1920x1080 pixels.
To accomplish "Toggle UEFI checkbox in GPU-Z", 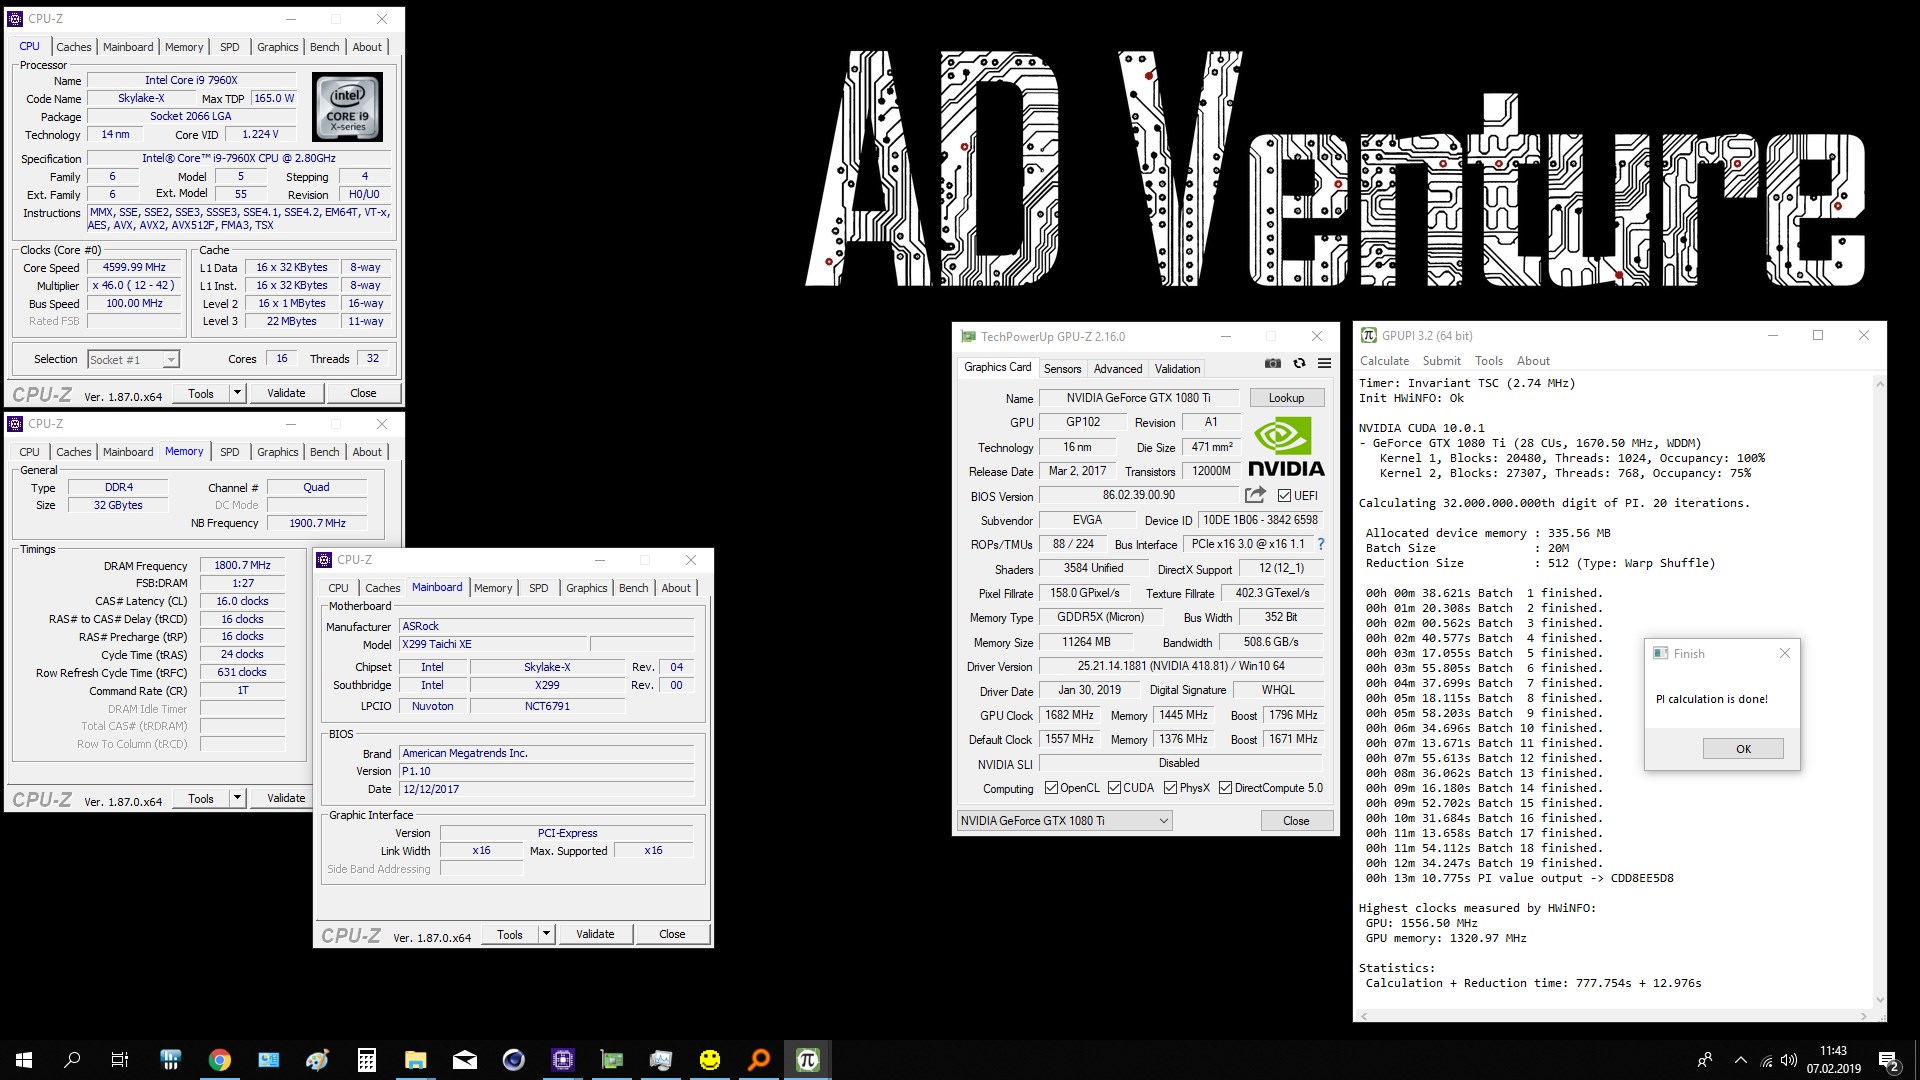I will [1284, 495].
